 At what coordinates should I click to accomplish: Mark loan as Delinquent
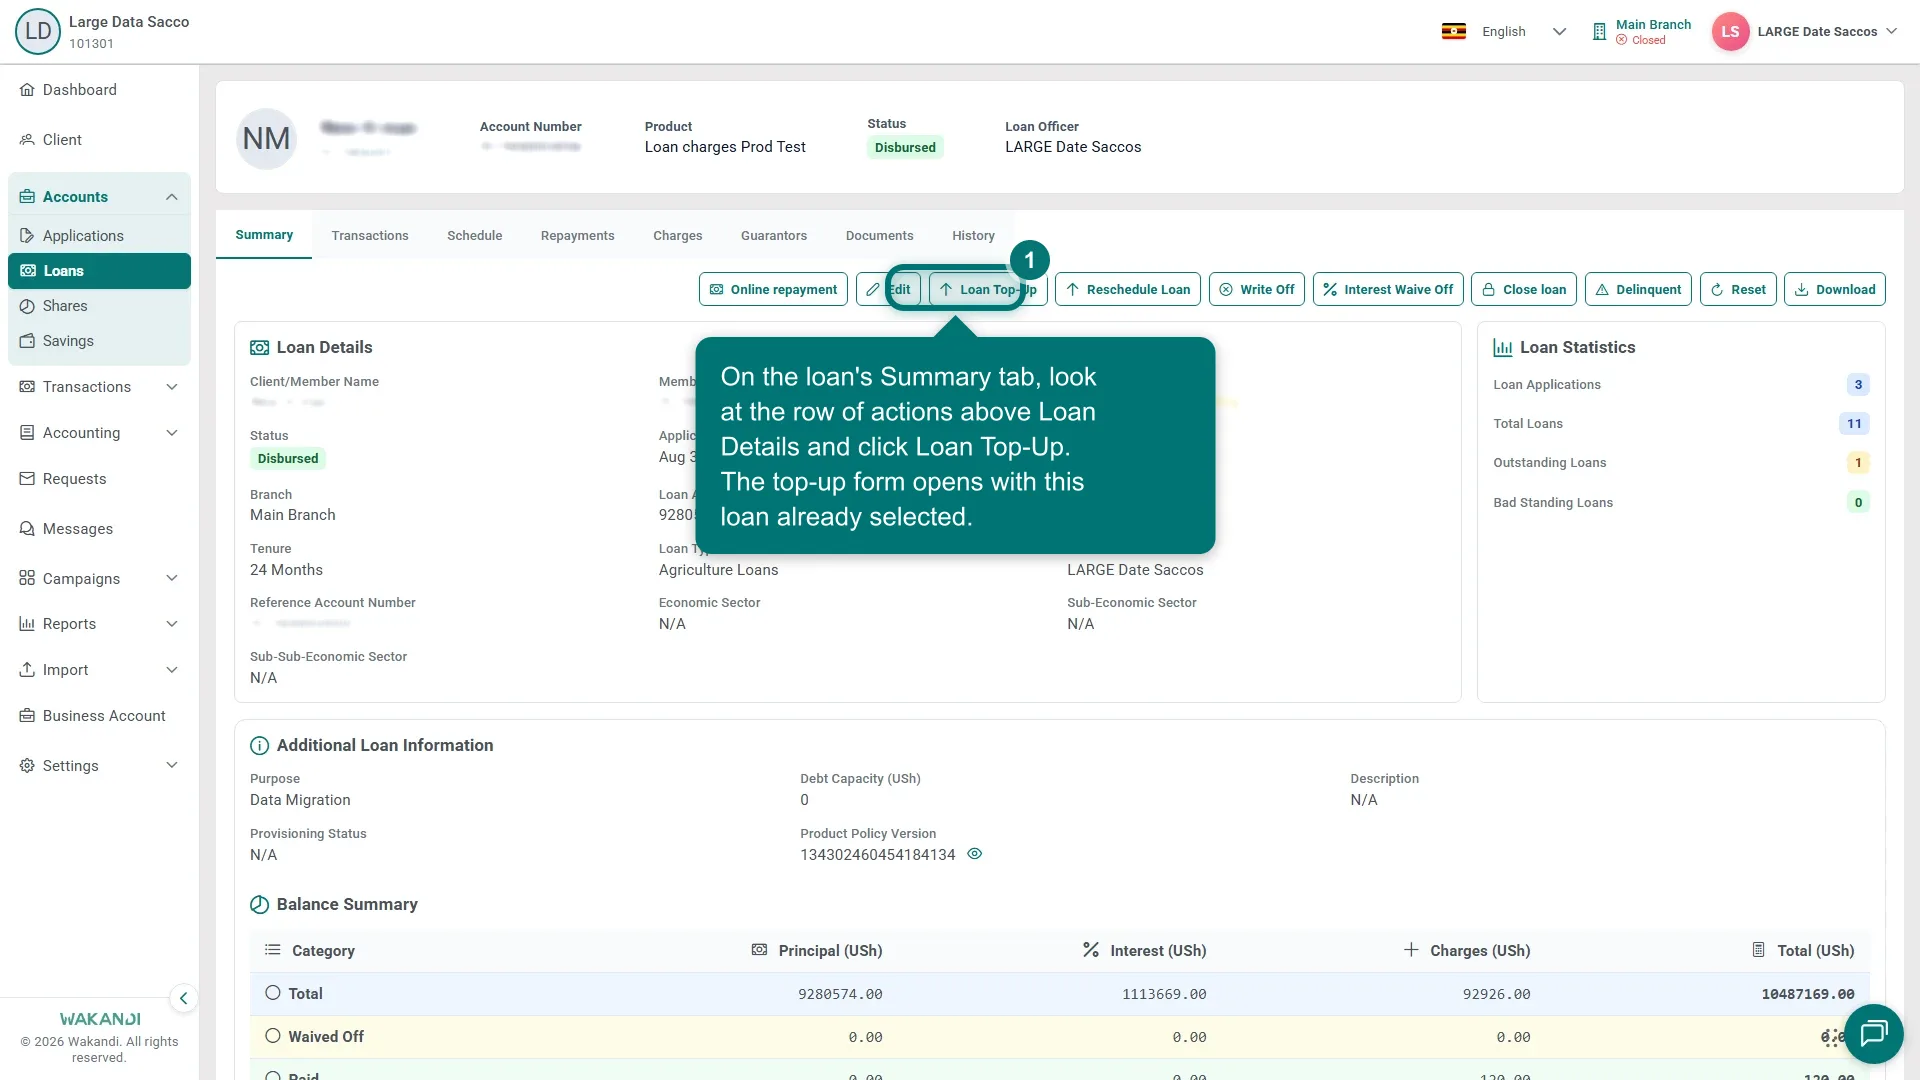click(1638, 290)
